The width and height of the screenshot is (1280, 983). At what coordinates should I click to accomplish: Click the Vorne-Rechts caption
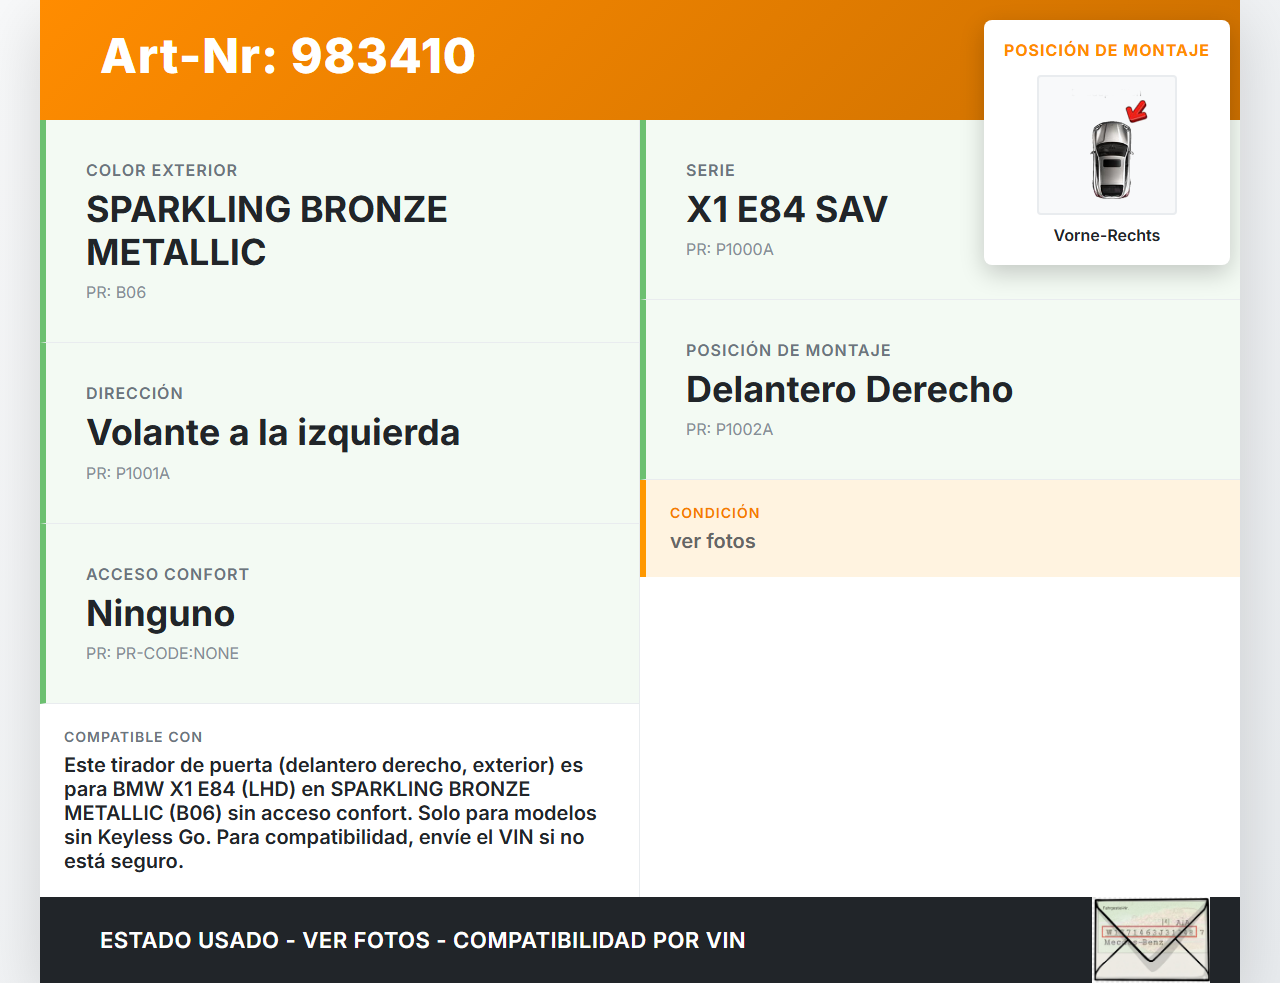(x=1107, y=235)
